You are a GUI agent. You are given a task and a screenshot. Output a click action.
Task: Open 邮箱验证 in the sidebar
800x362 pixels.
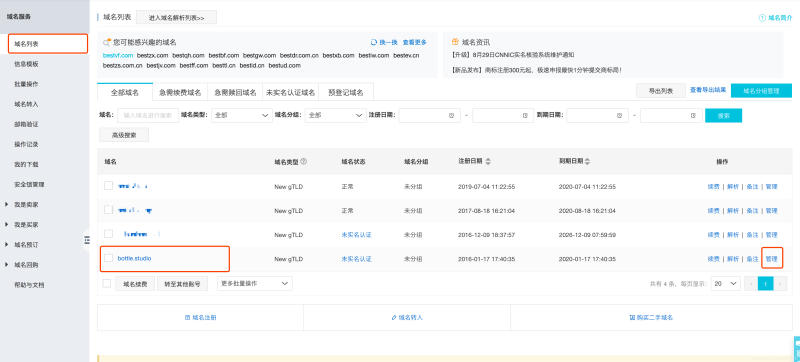pos(27,124)
